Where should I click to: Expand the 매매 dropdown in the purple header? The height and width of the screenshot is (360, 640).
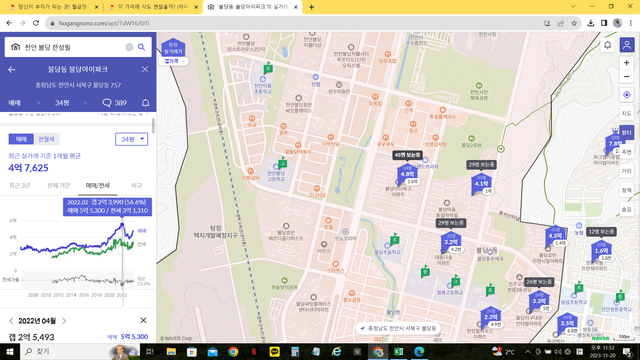pos(24,103)
